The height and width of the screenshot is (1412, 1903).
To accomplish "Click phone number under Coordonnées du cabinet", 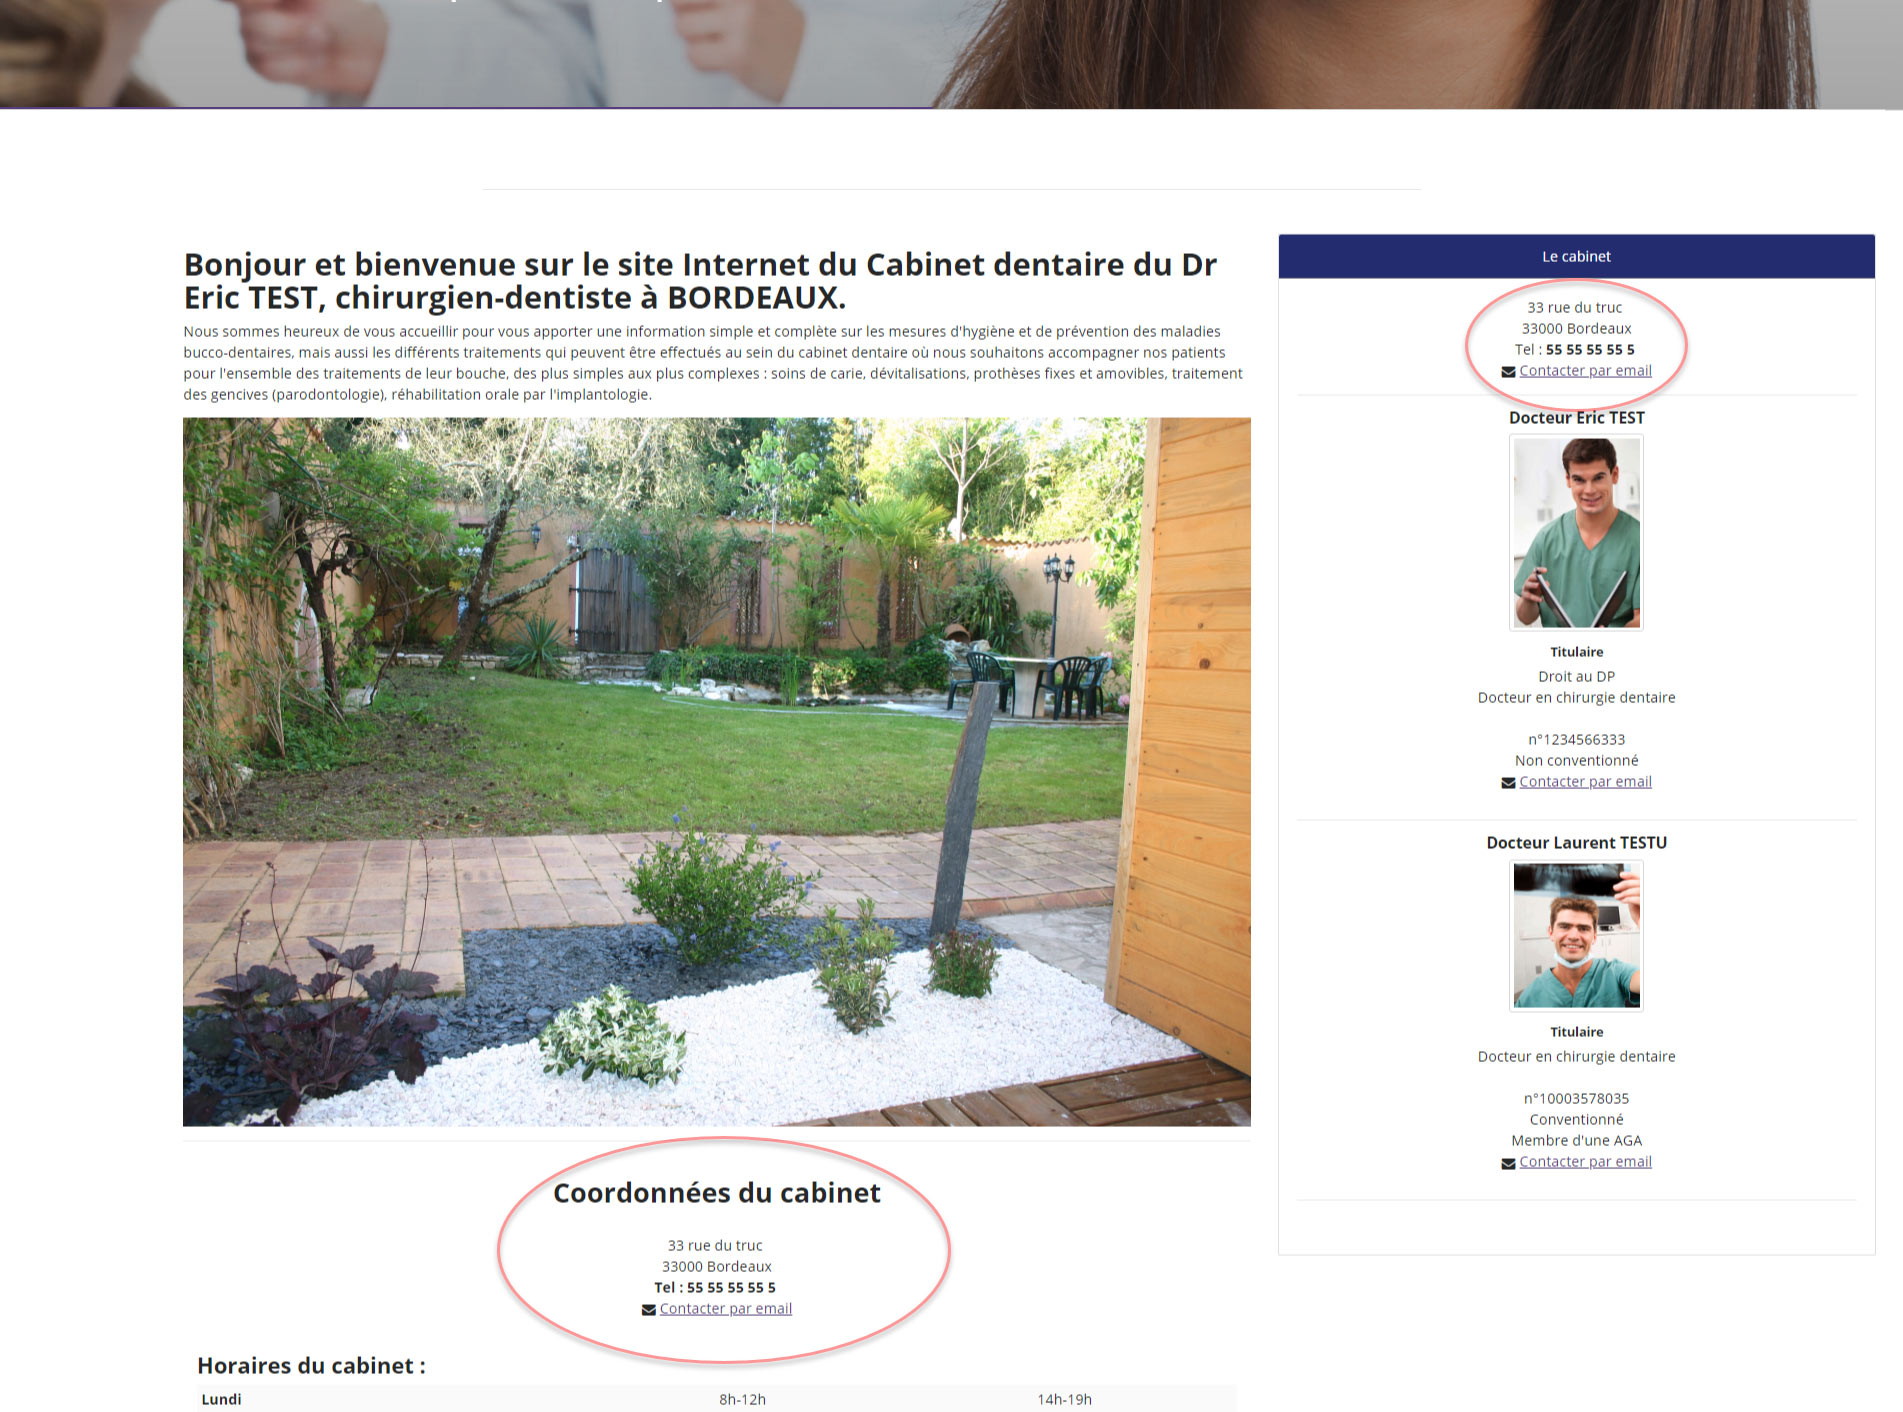I will pyautogui.click(x=730, y=1288).
